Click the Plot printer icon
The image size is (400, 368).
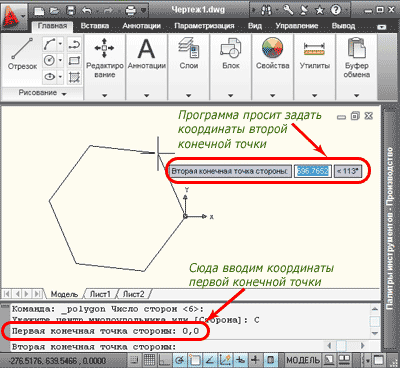click(x=131, y=11)
